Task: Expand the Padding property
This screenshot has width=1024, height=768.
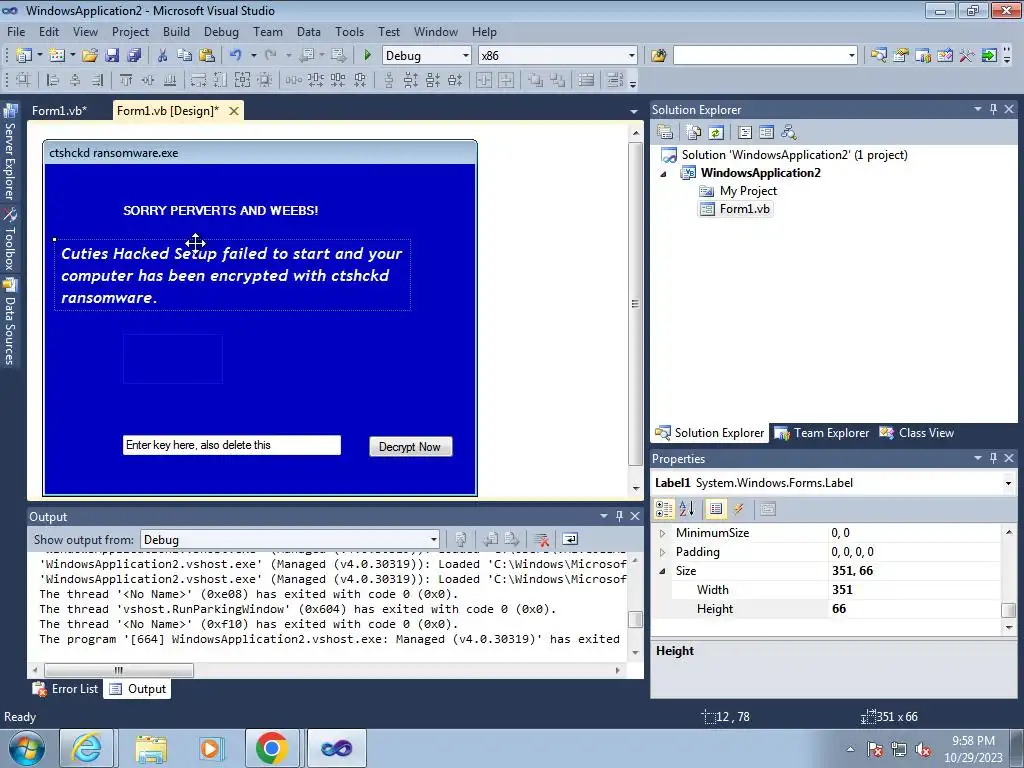Action: (662, 552)
